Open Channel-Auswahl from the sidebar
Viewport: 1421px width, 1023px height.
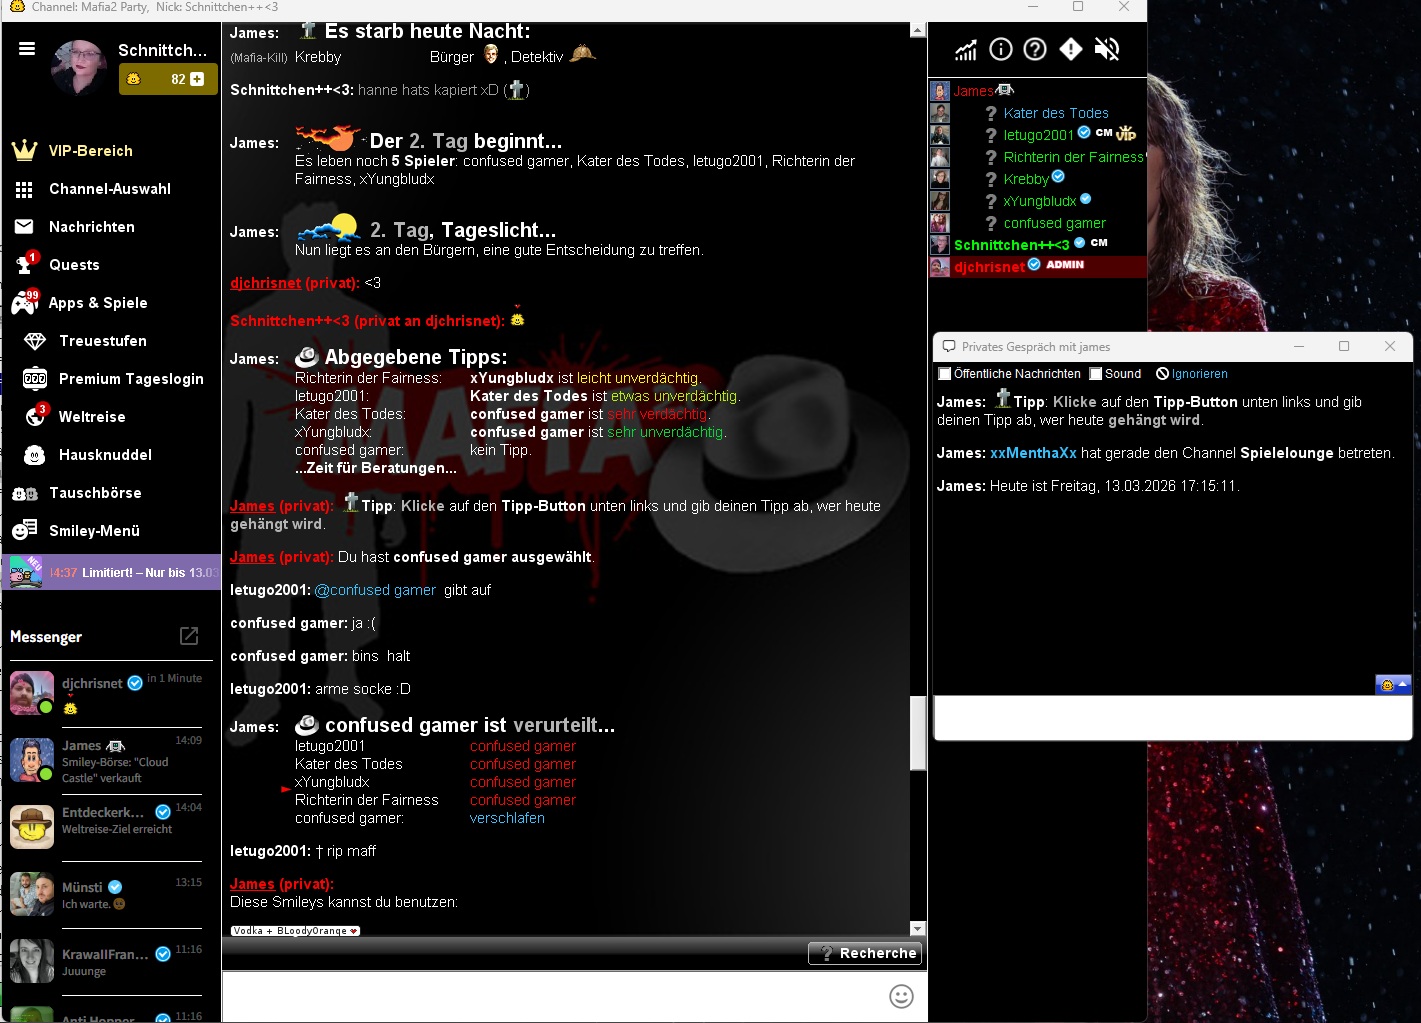(x=109, y=189)
